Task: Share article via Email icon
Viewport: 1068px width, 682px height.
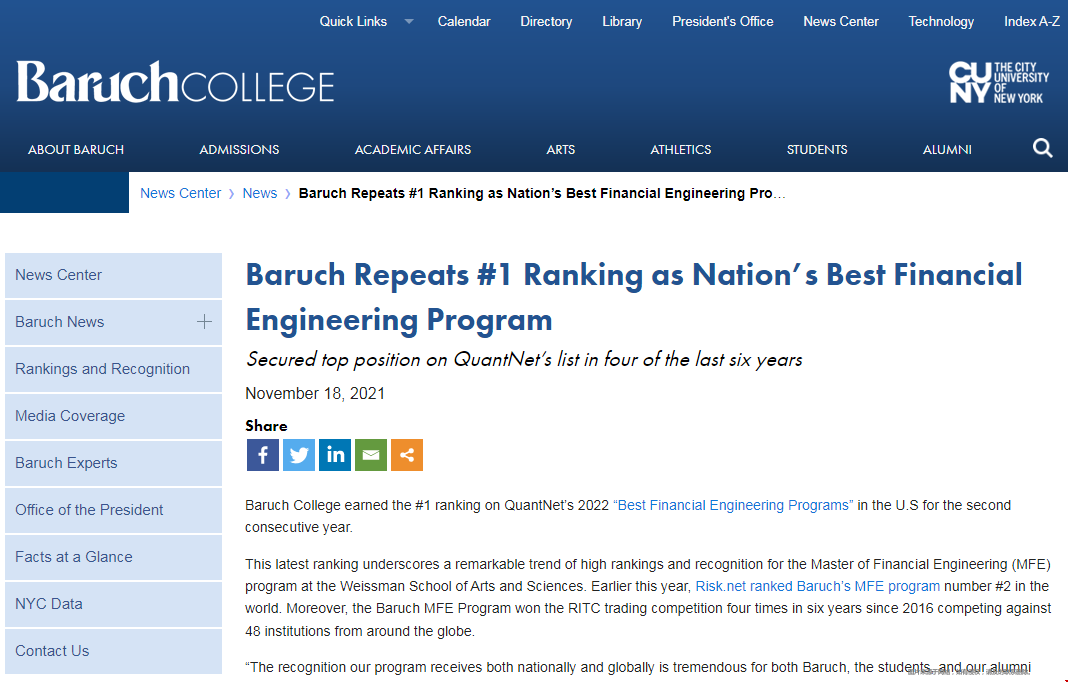Action: coord(371,454)
